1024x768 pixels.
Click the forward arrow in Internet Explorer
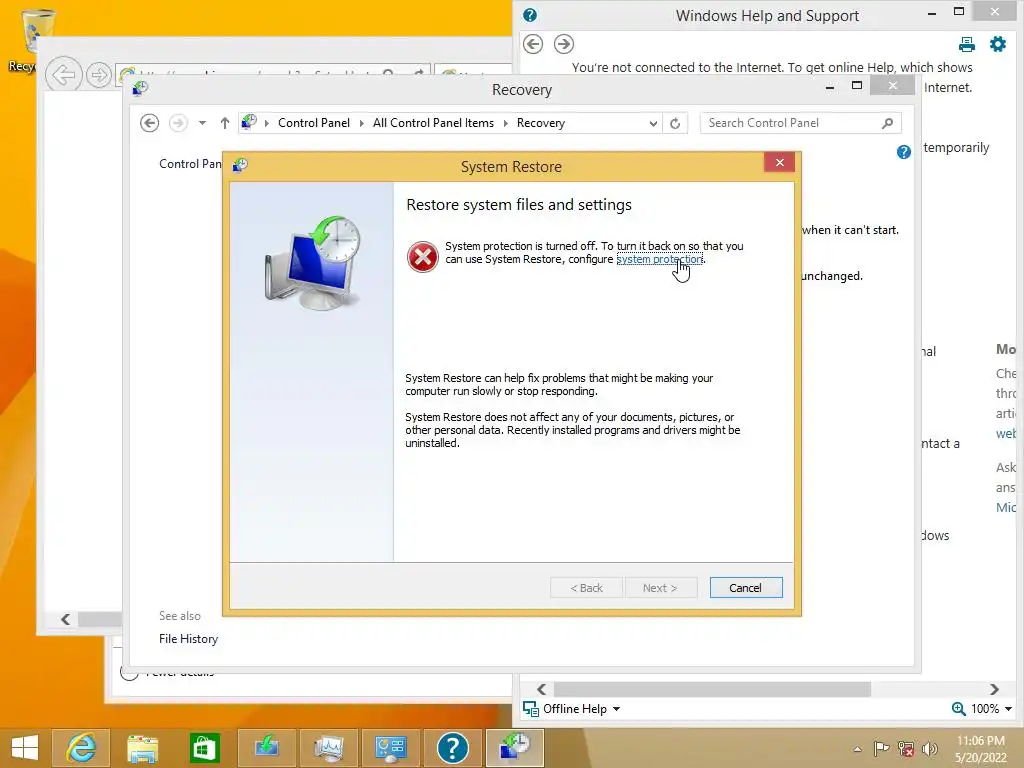coord(99,75)
